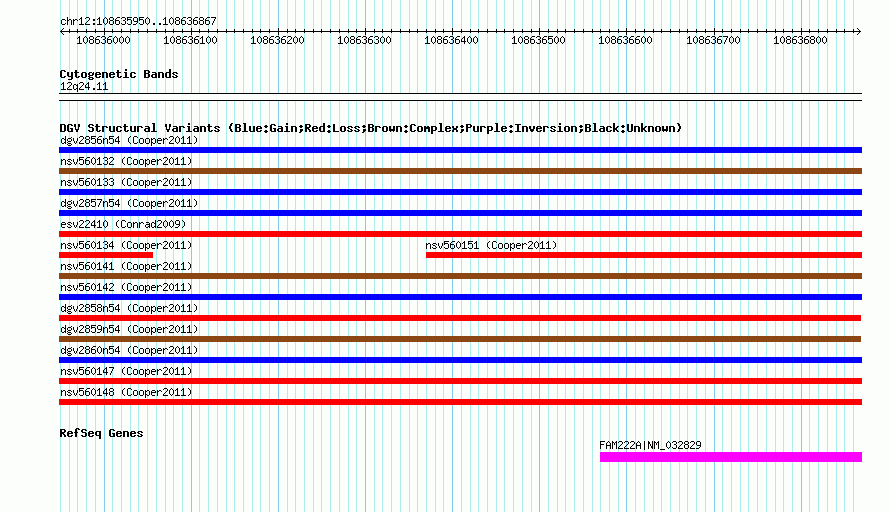Click the nsv560133 (Cooper2011) label

(126, 182)
